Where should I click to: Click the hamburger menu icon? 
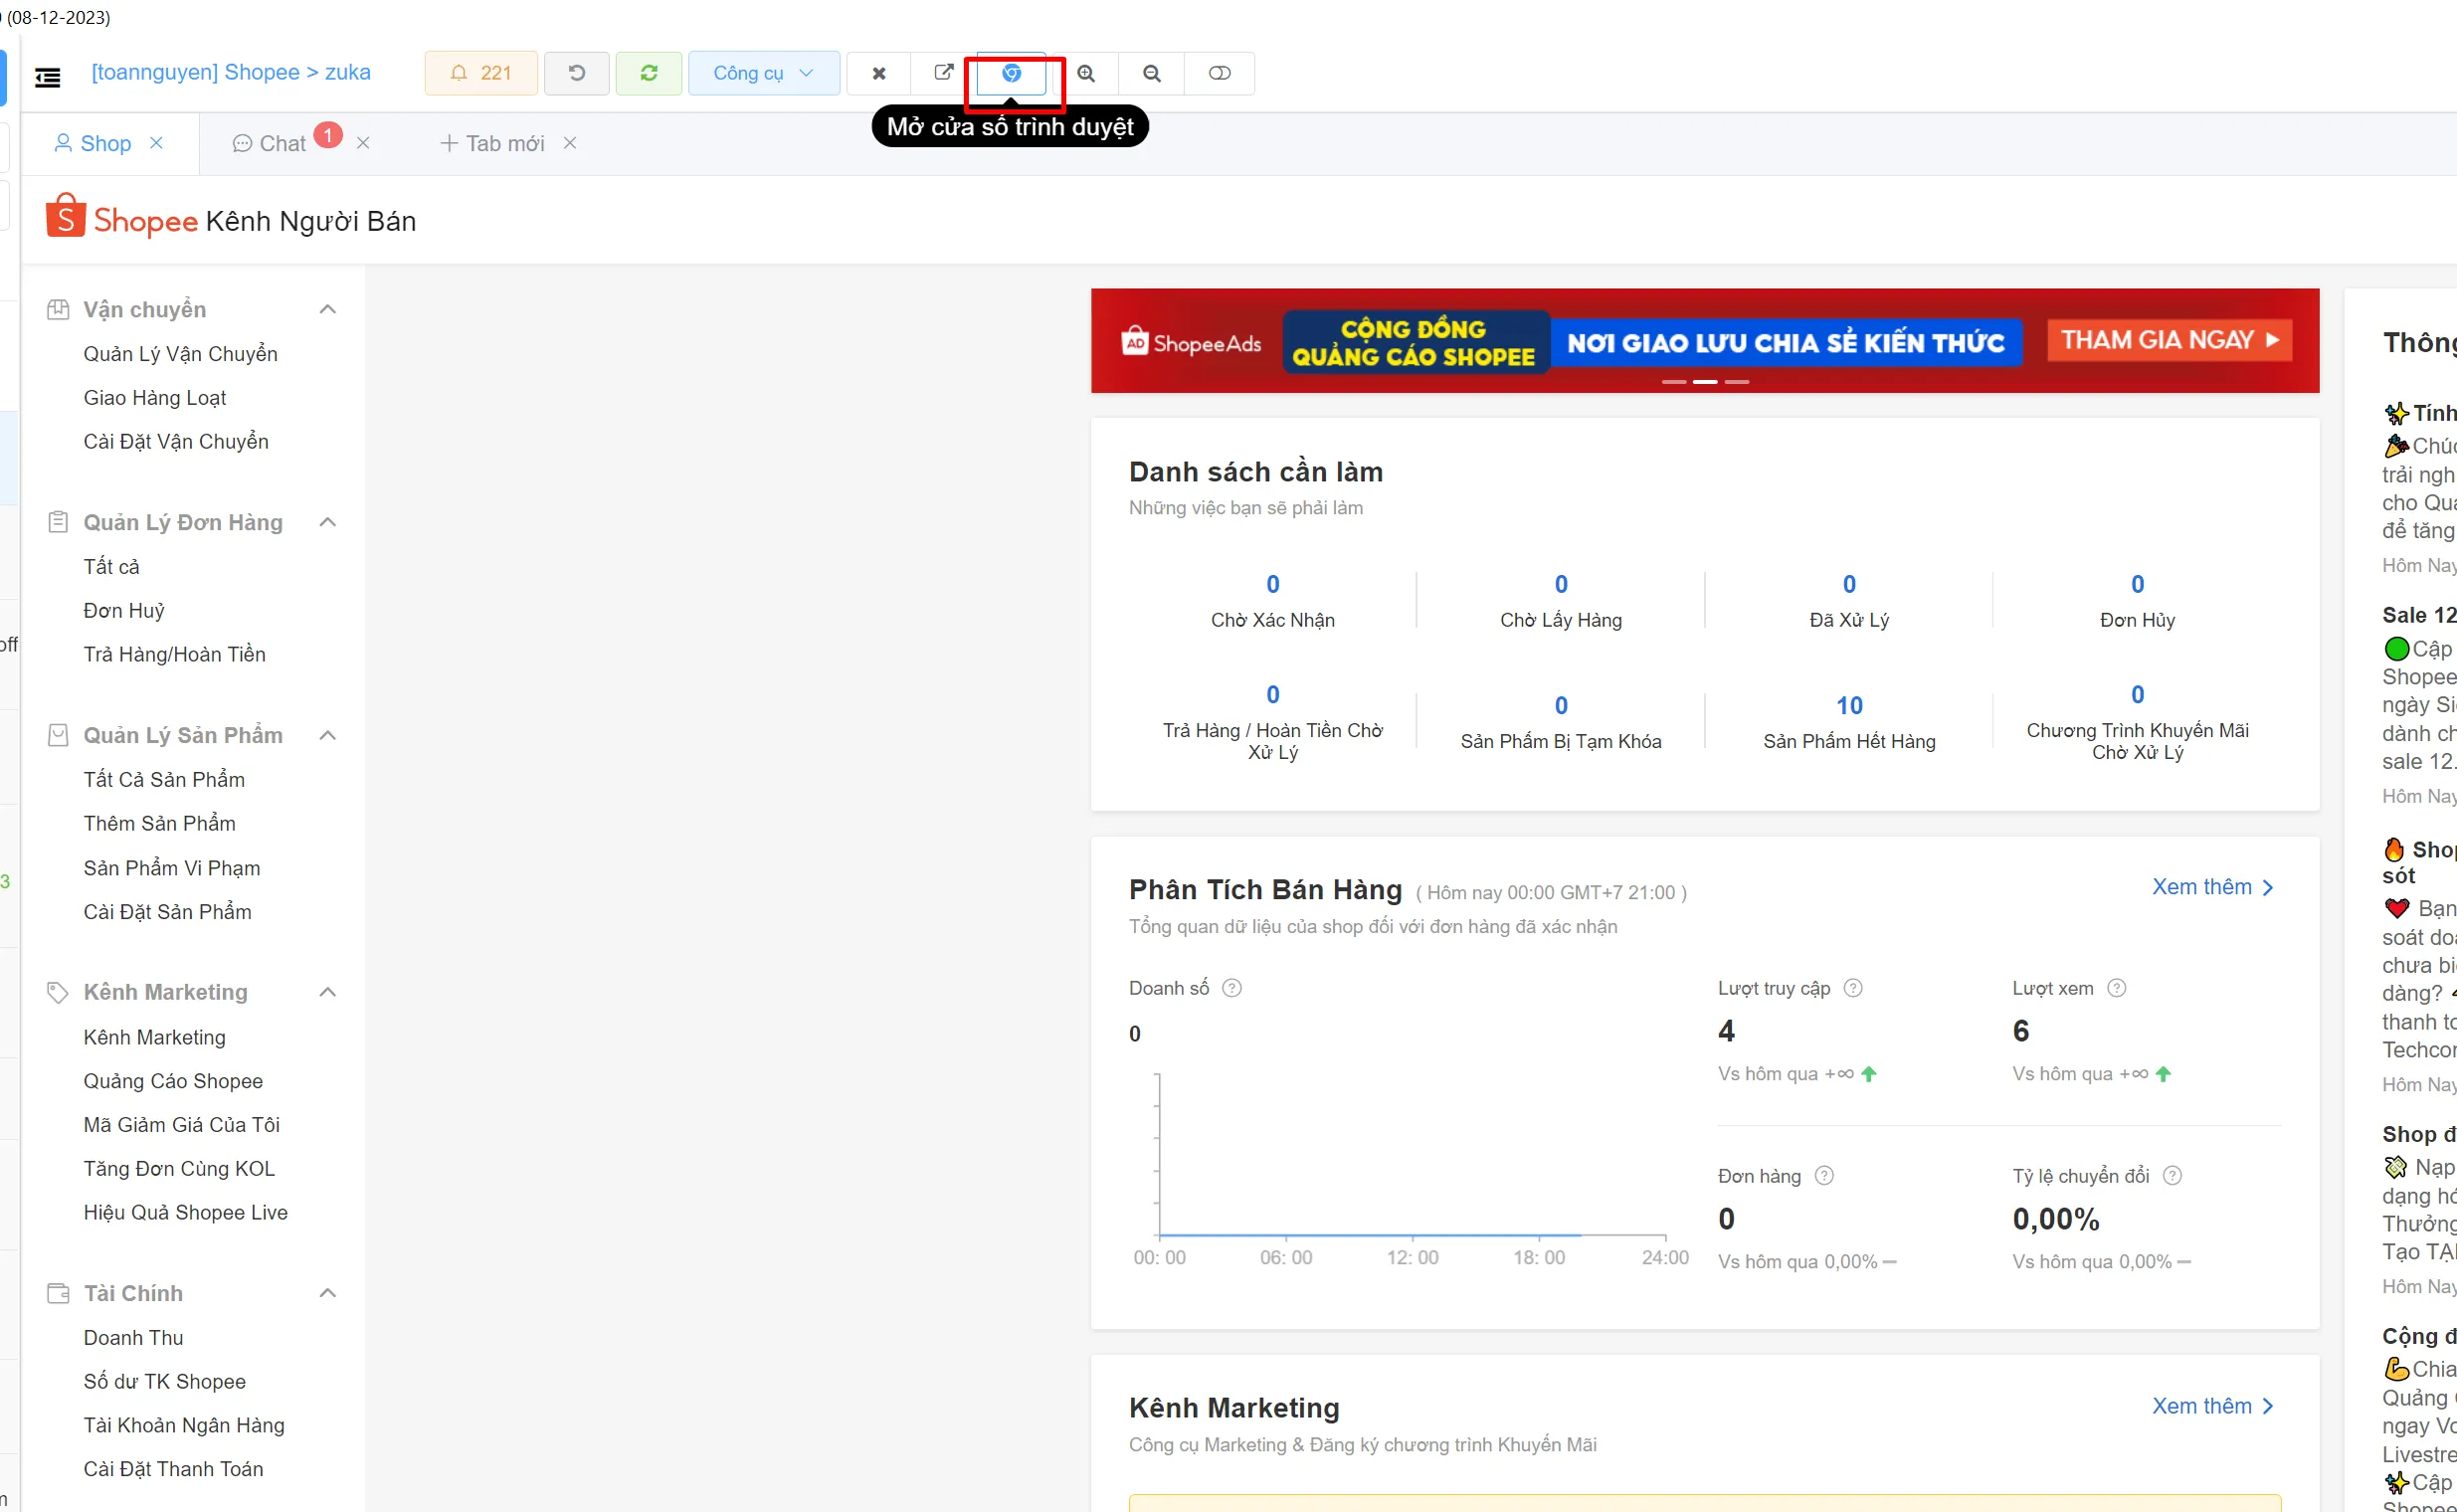[x=47, y=76]
